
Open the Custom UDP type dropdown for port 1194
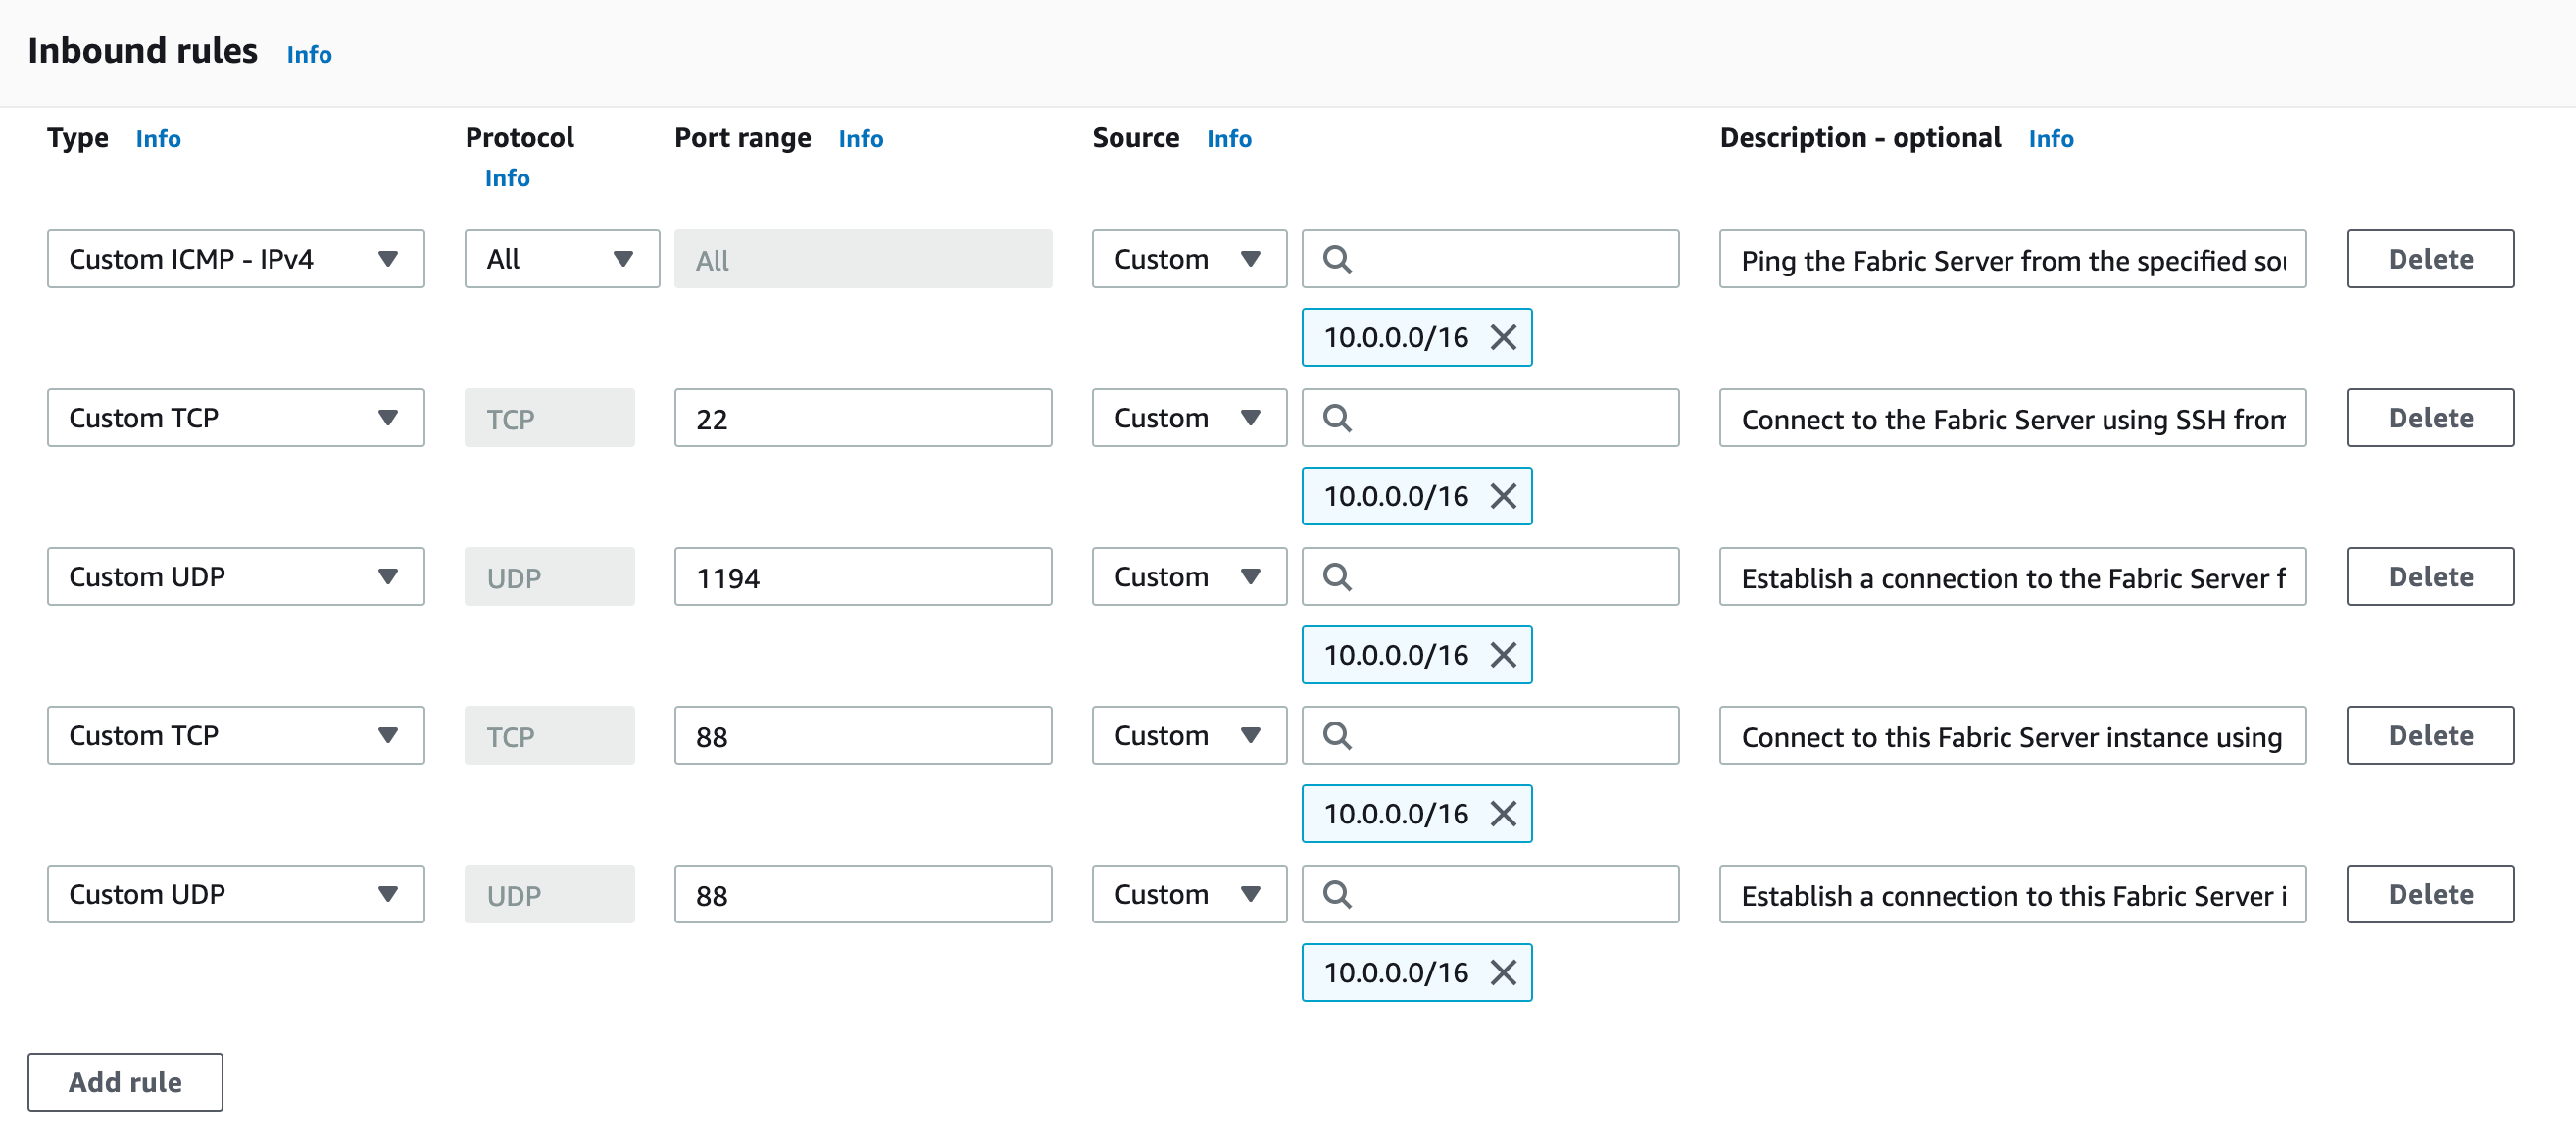[236, 576]
